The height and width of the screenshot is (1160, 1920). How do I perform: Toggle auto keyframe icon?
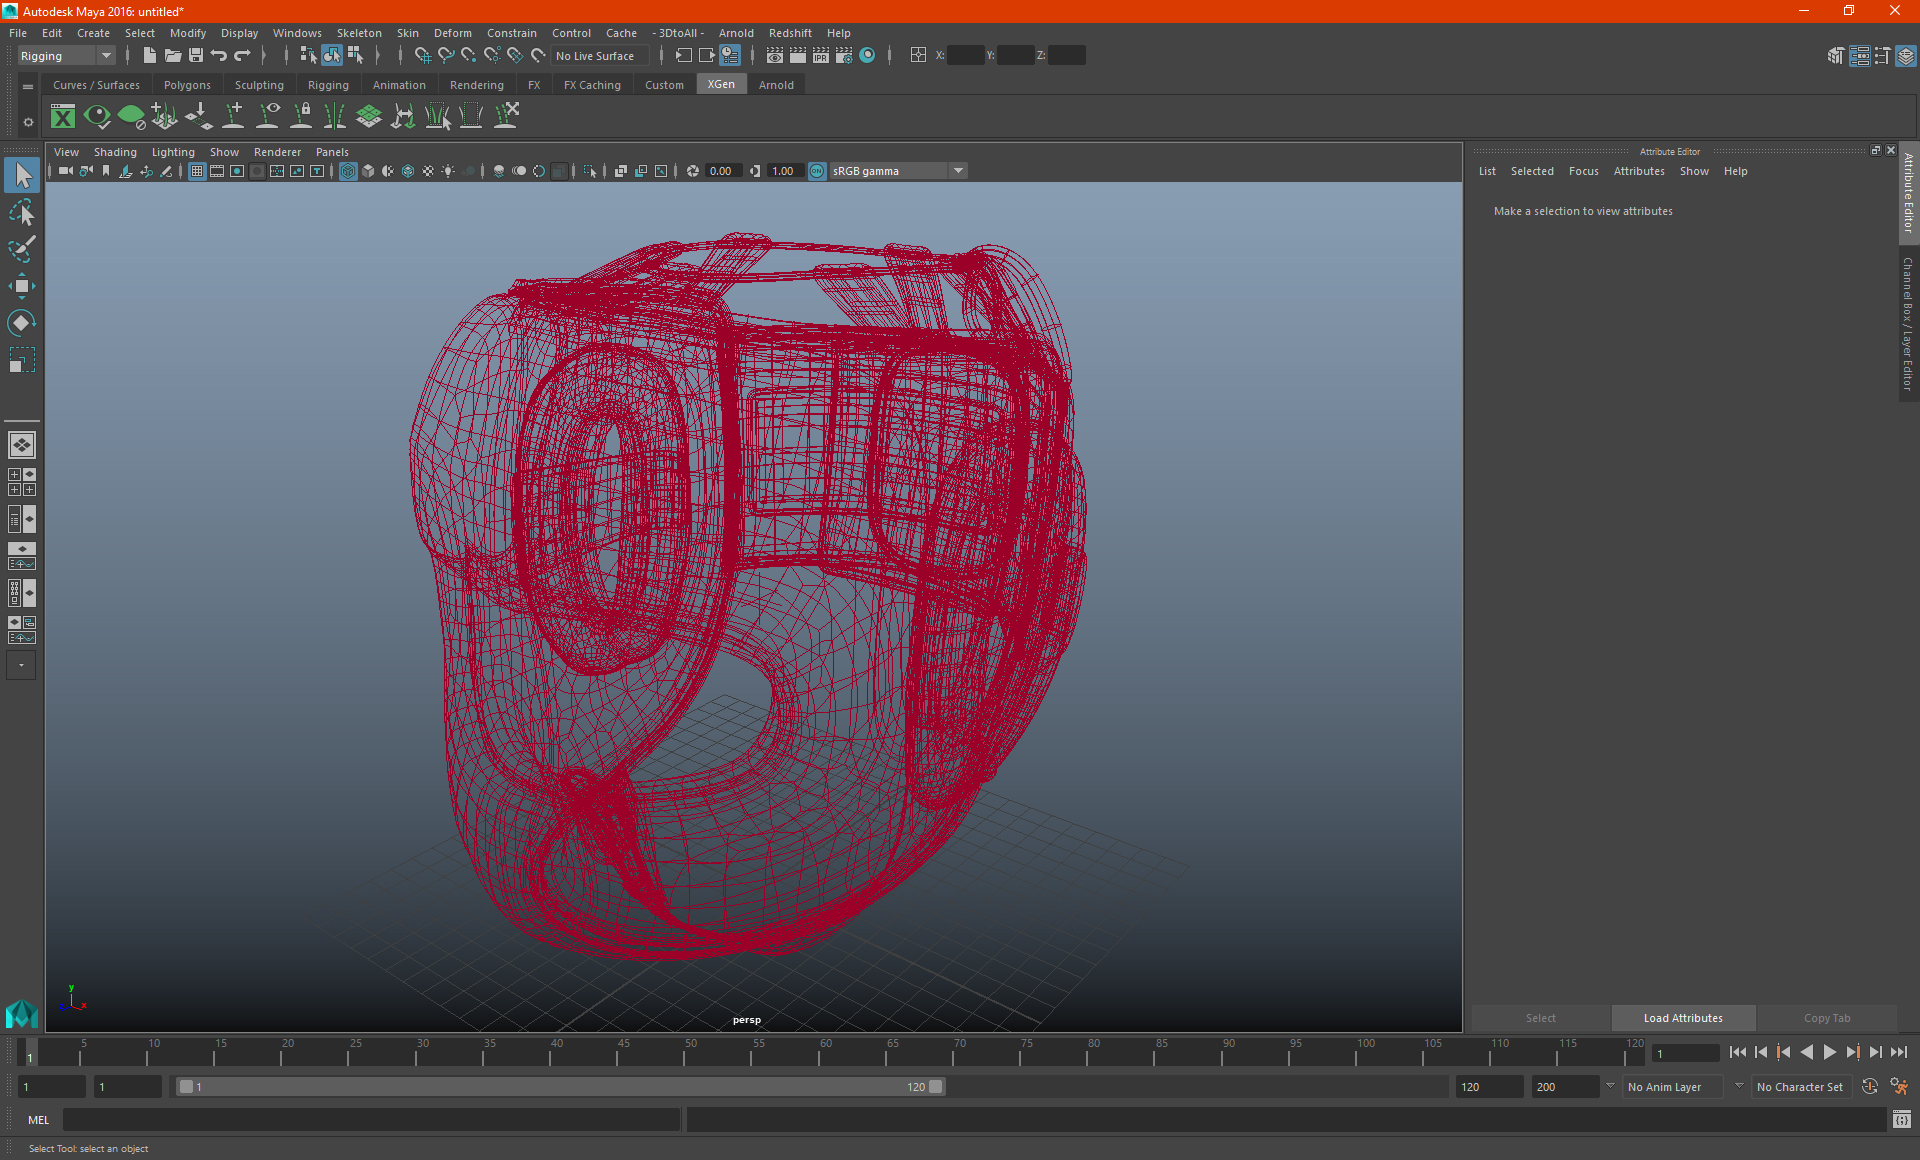pos(1870,1087)
